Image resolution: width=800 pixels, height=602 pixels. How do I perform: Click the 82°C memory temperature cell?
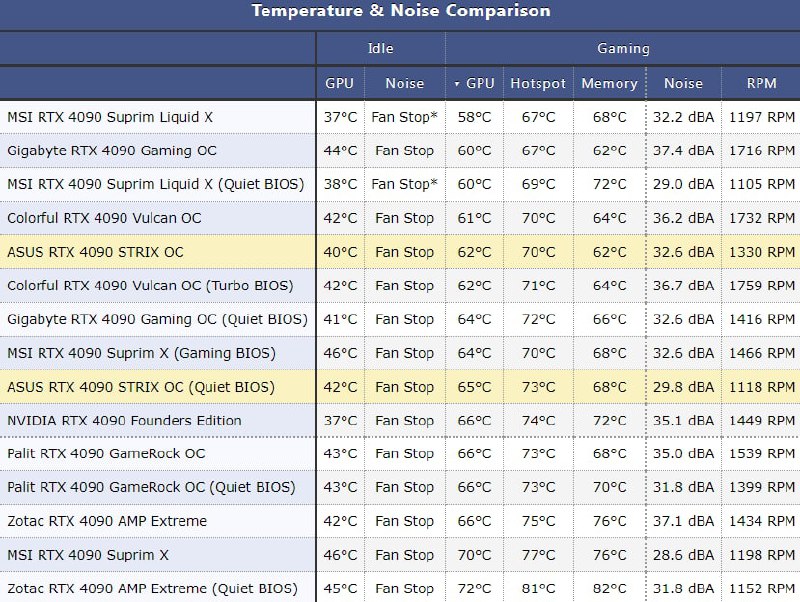click(x=609, y=589)
